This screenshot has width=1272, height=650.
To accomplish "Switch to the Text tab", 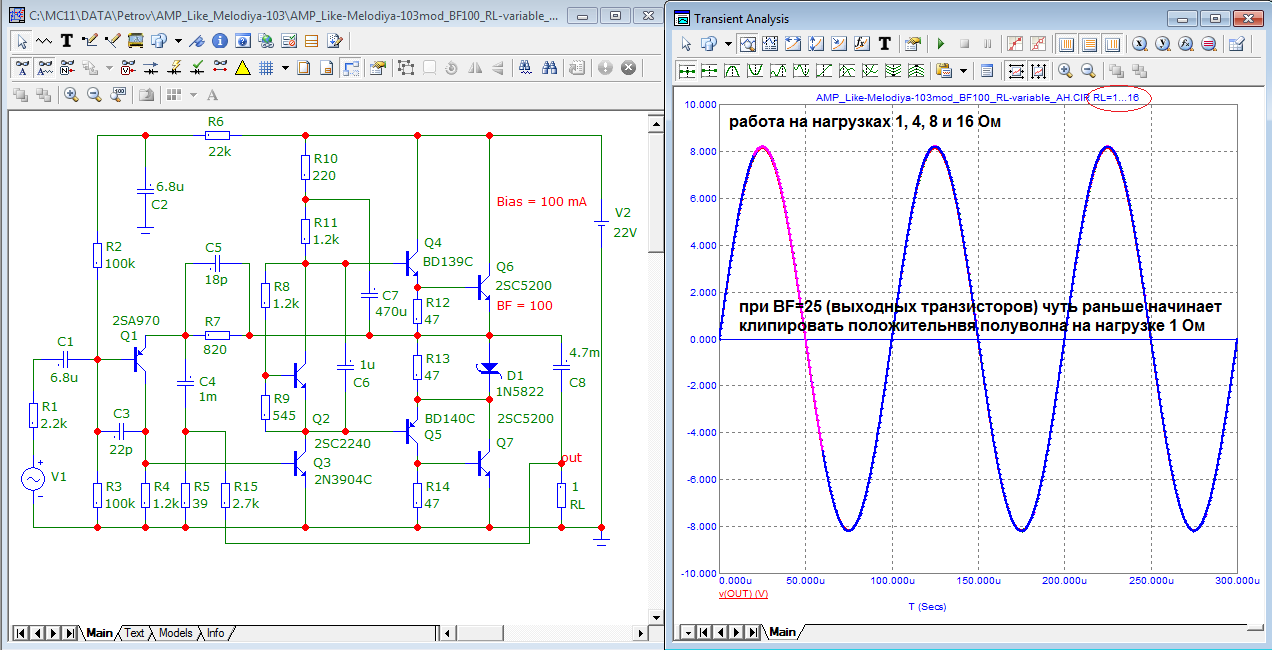I will click(x=134, y=633).
